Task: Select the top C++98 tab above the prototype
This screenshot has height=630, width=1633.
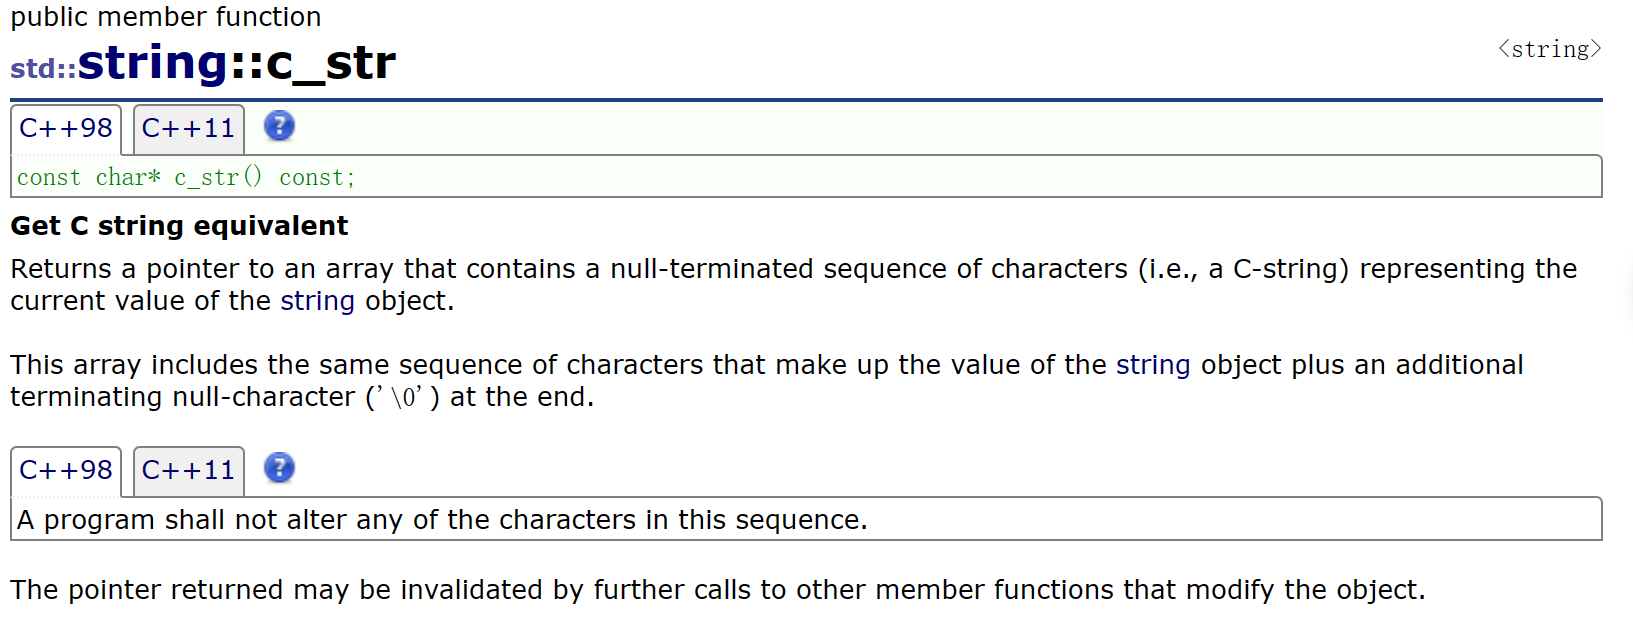Action: point(66,129)
